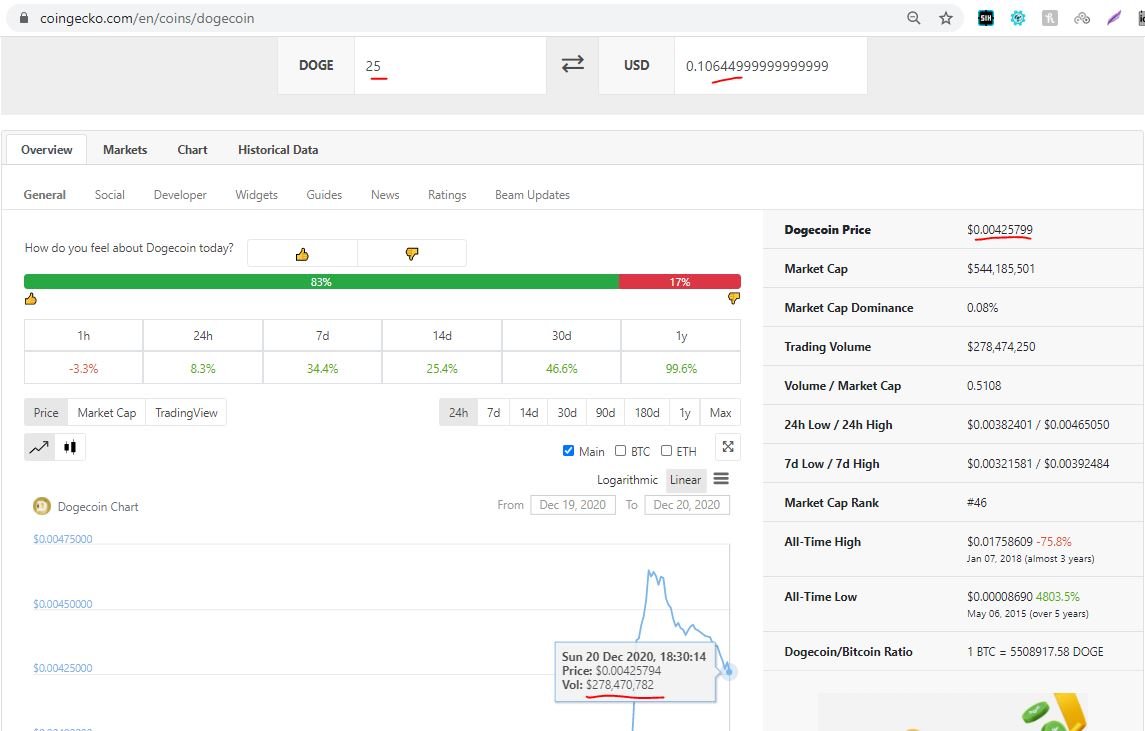Screen dimensions: 1145x731
Task: Click the thumbs up vote button
Action: click(302, 254)
